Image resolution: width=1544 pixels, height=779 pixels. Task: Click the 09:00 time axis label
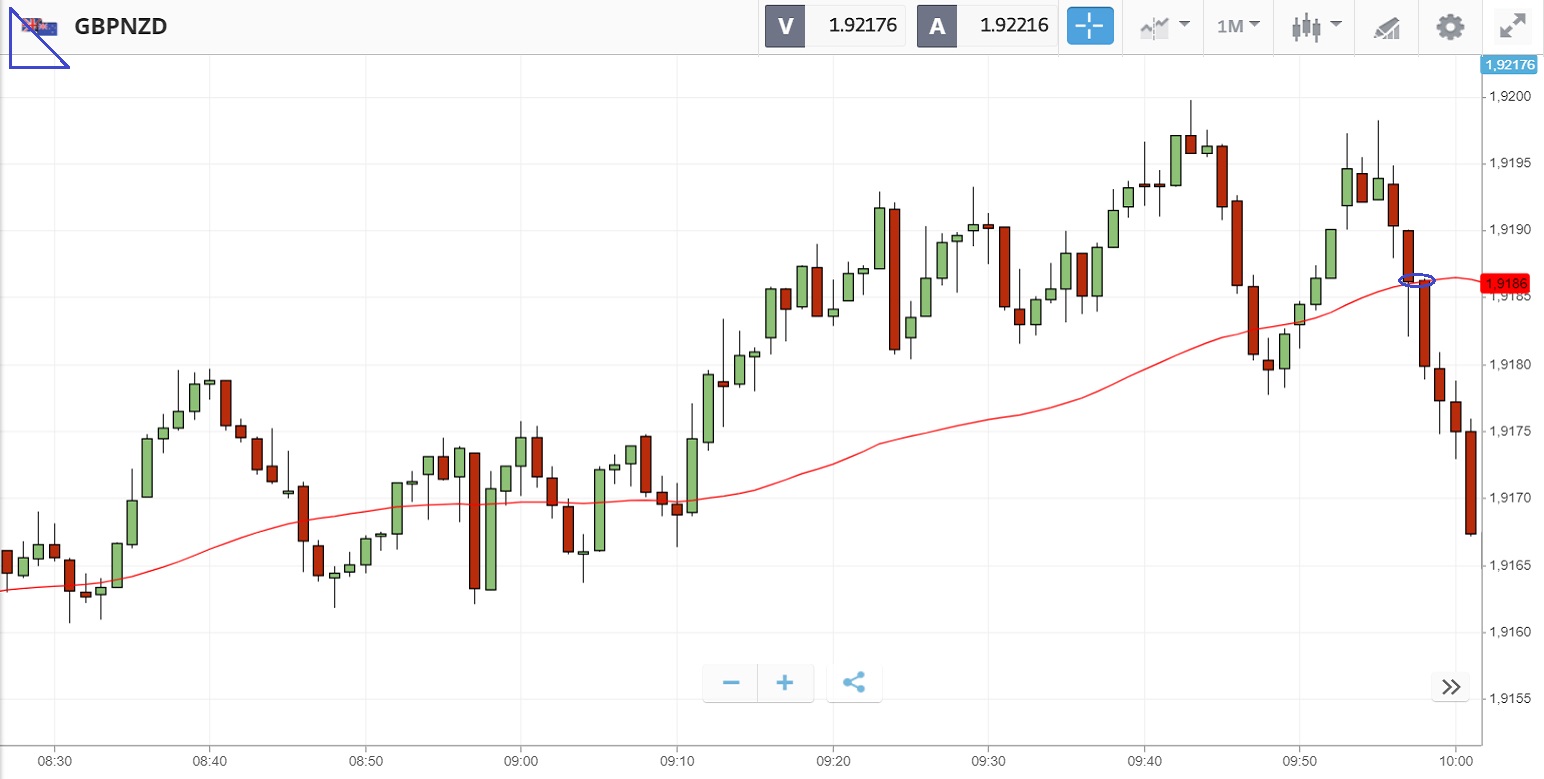coord(520,759)
